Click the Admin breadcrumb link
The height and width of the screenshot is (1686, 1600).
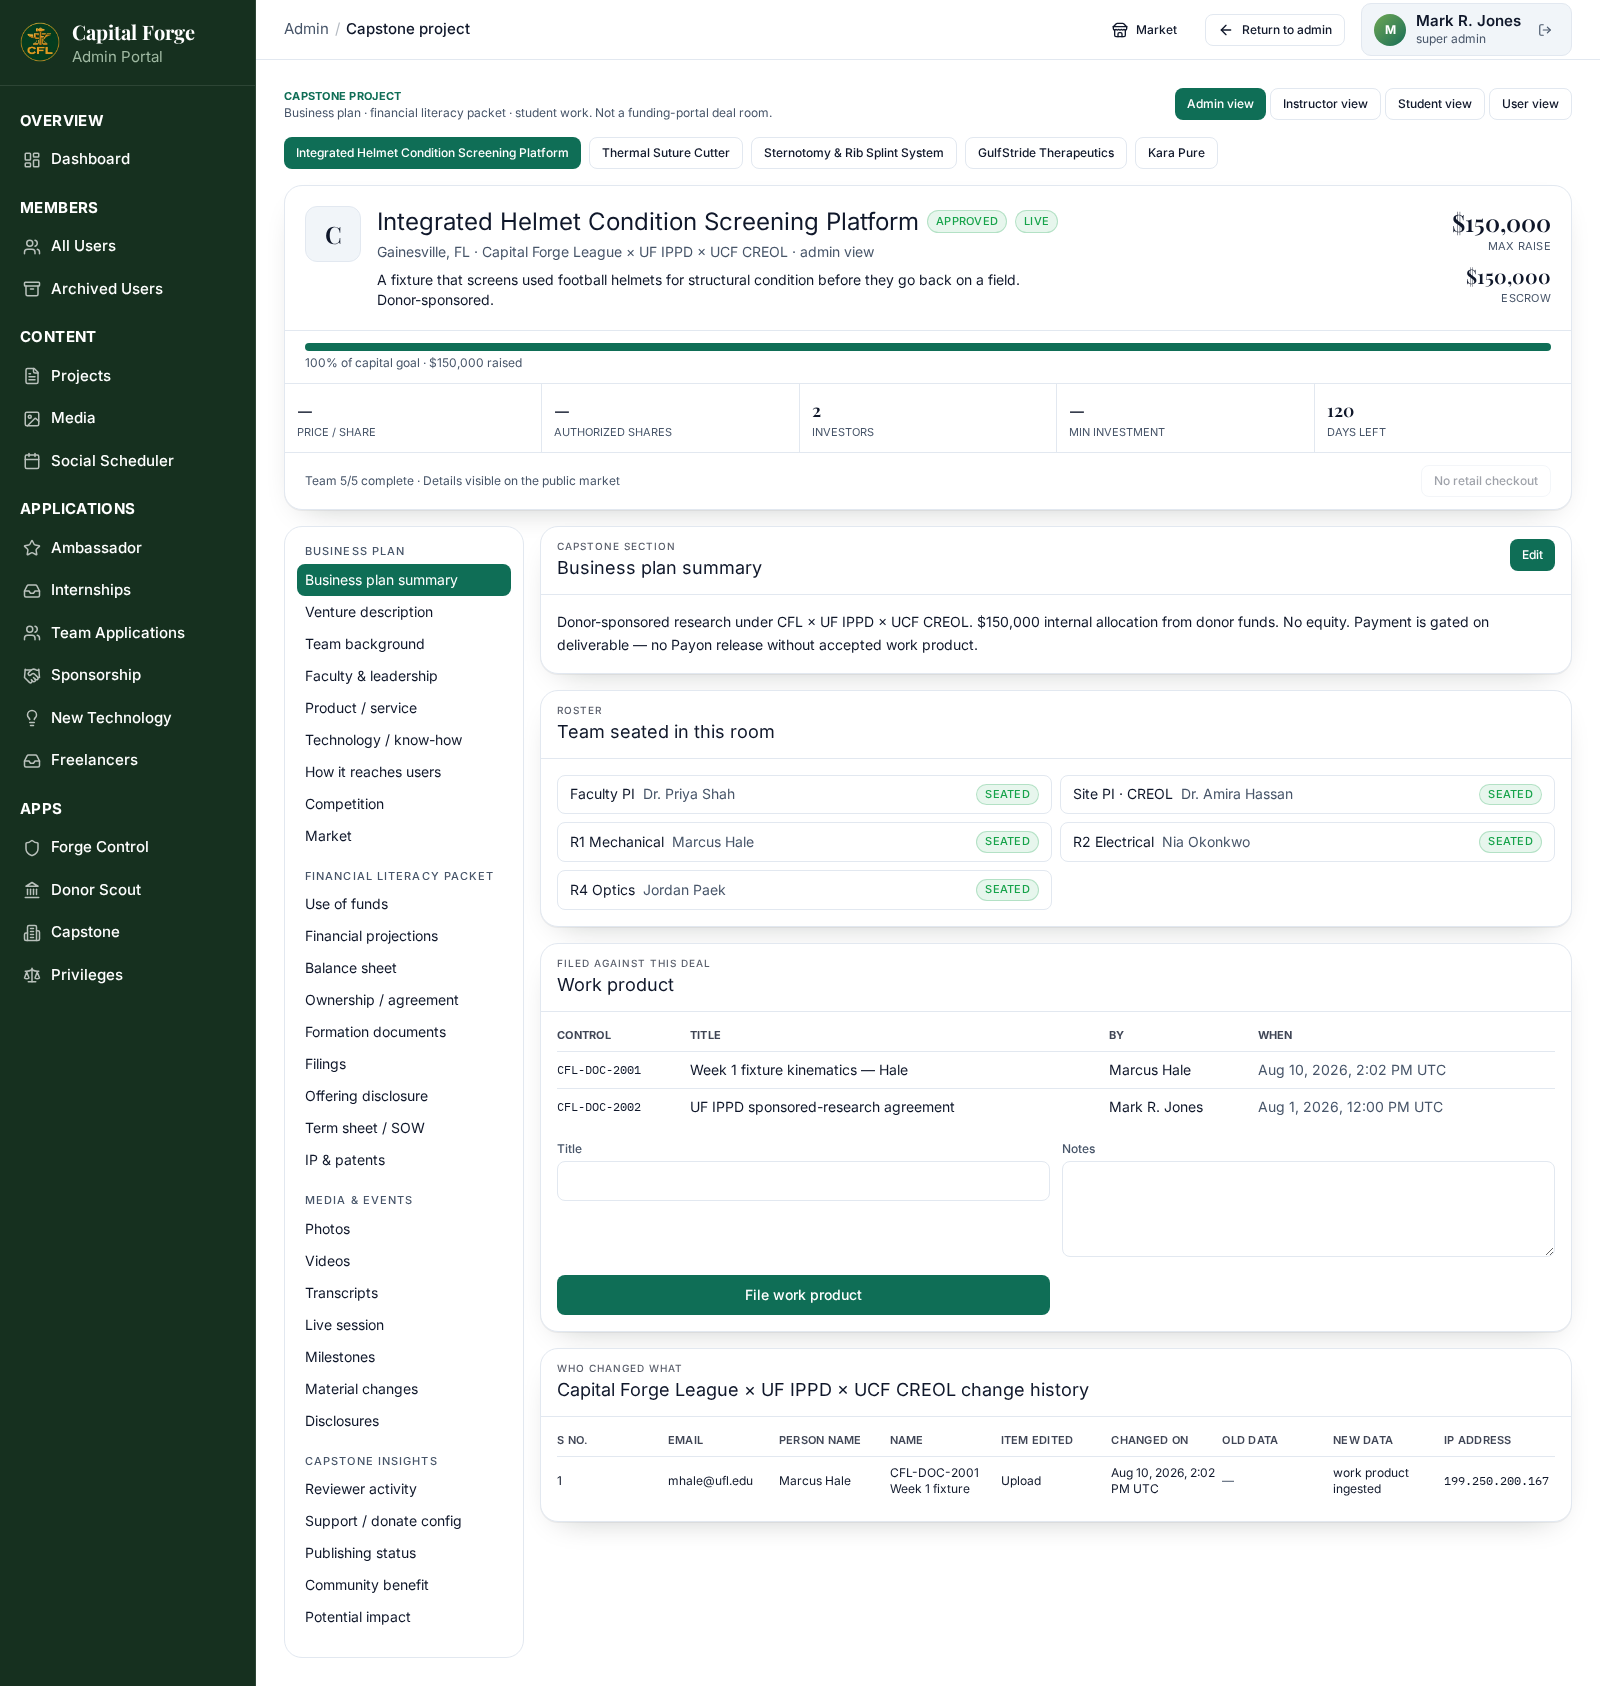pos(306,29)
